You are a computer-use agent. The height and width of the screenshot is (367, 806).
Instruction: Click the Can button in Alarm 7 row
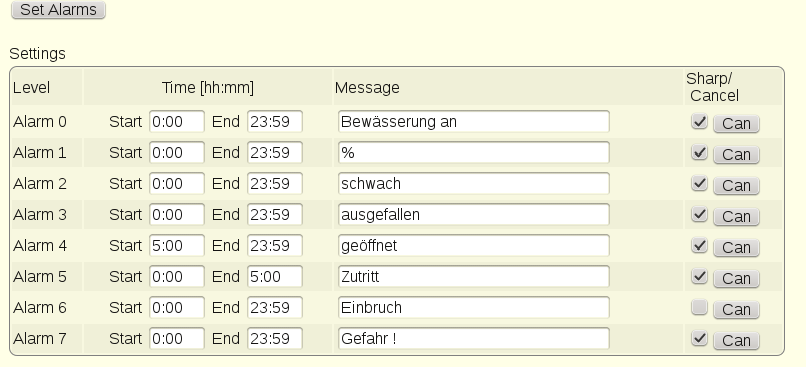736,340
